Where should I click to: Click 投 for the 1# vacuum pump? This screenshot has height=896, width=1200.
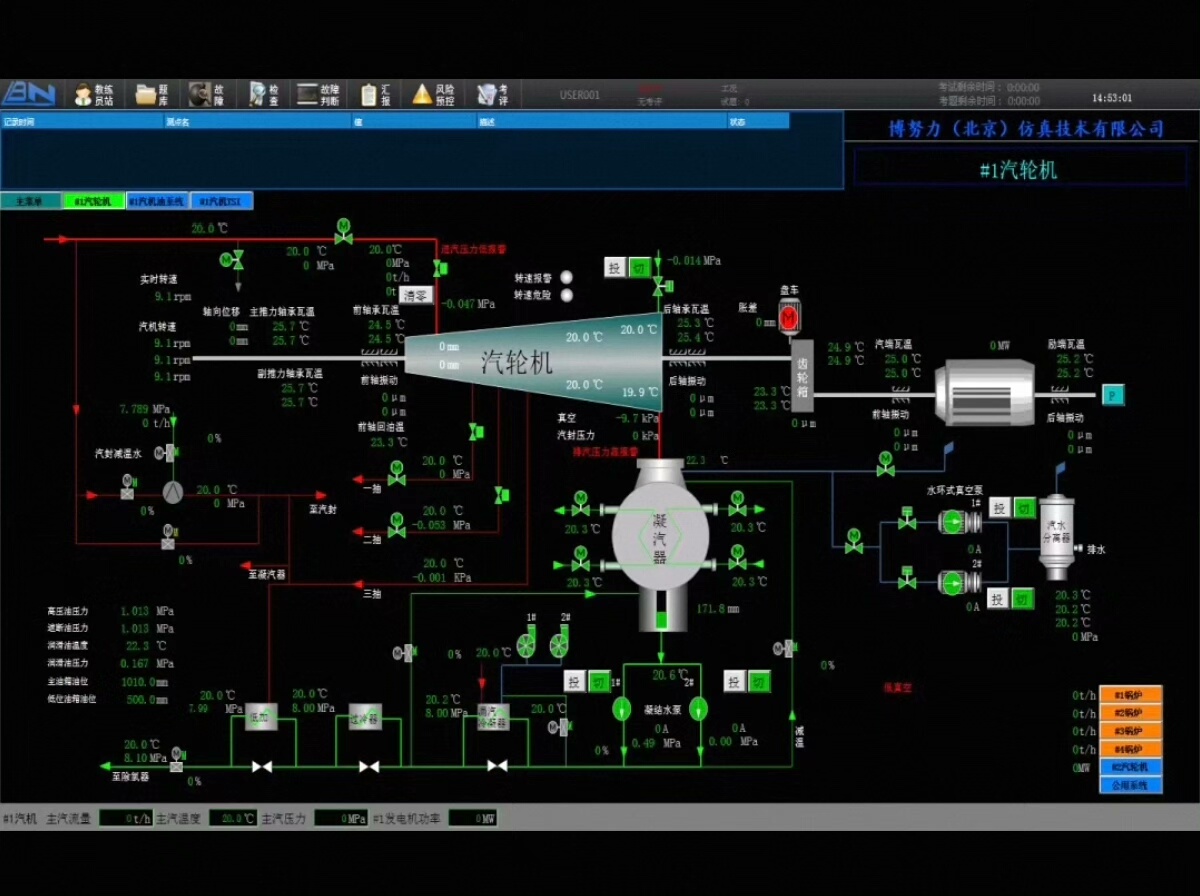point(999,507)
